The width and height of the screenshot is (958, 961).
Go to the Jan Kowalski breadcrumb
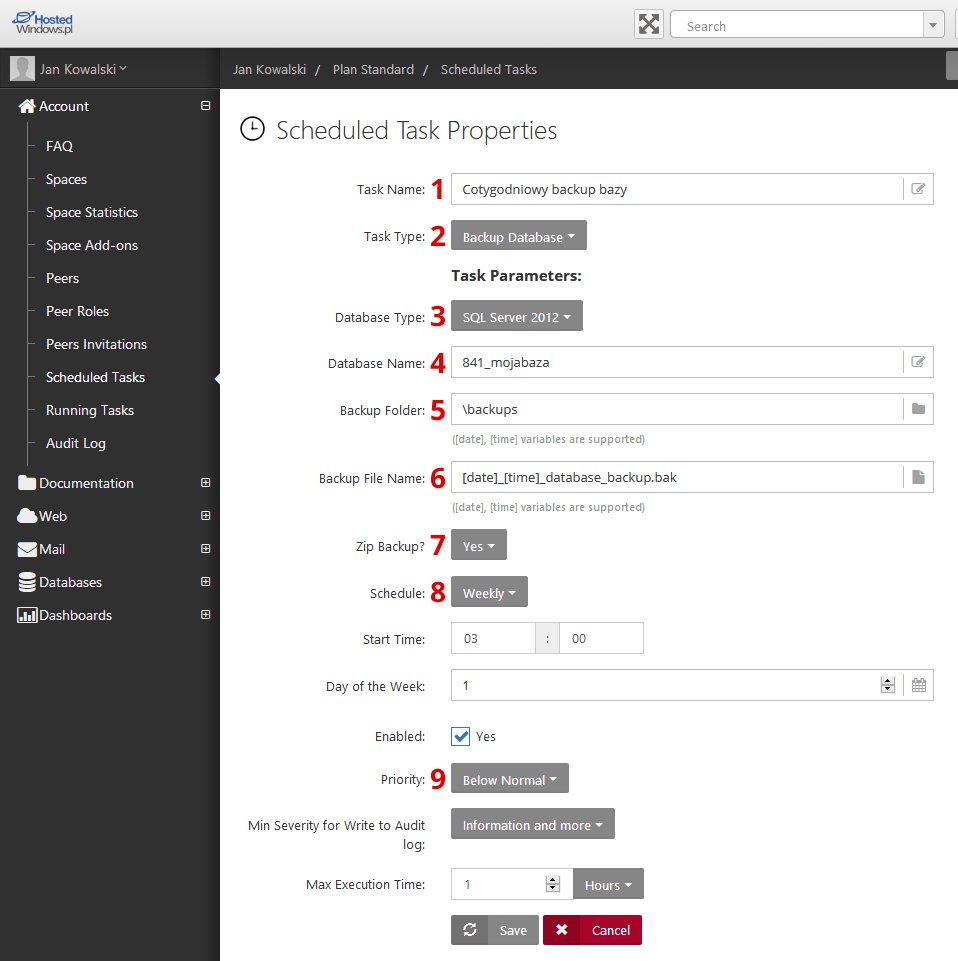(x=269, y=69)
